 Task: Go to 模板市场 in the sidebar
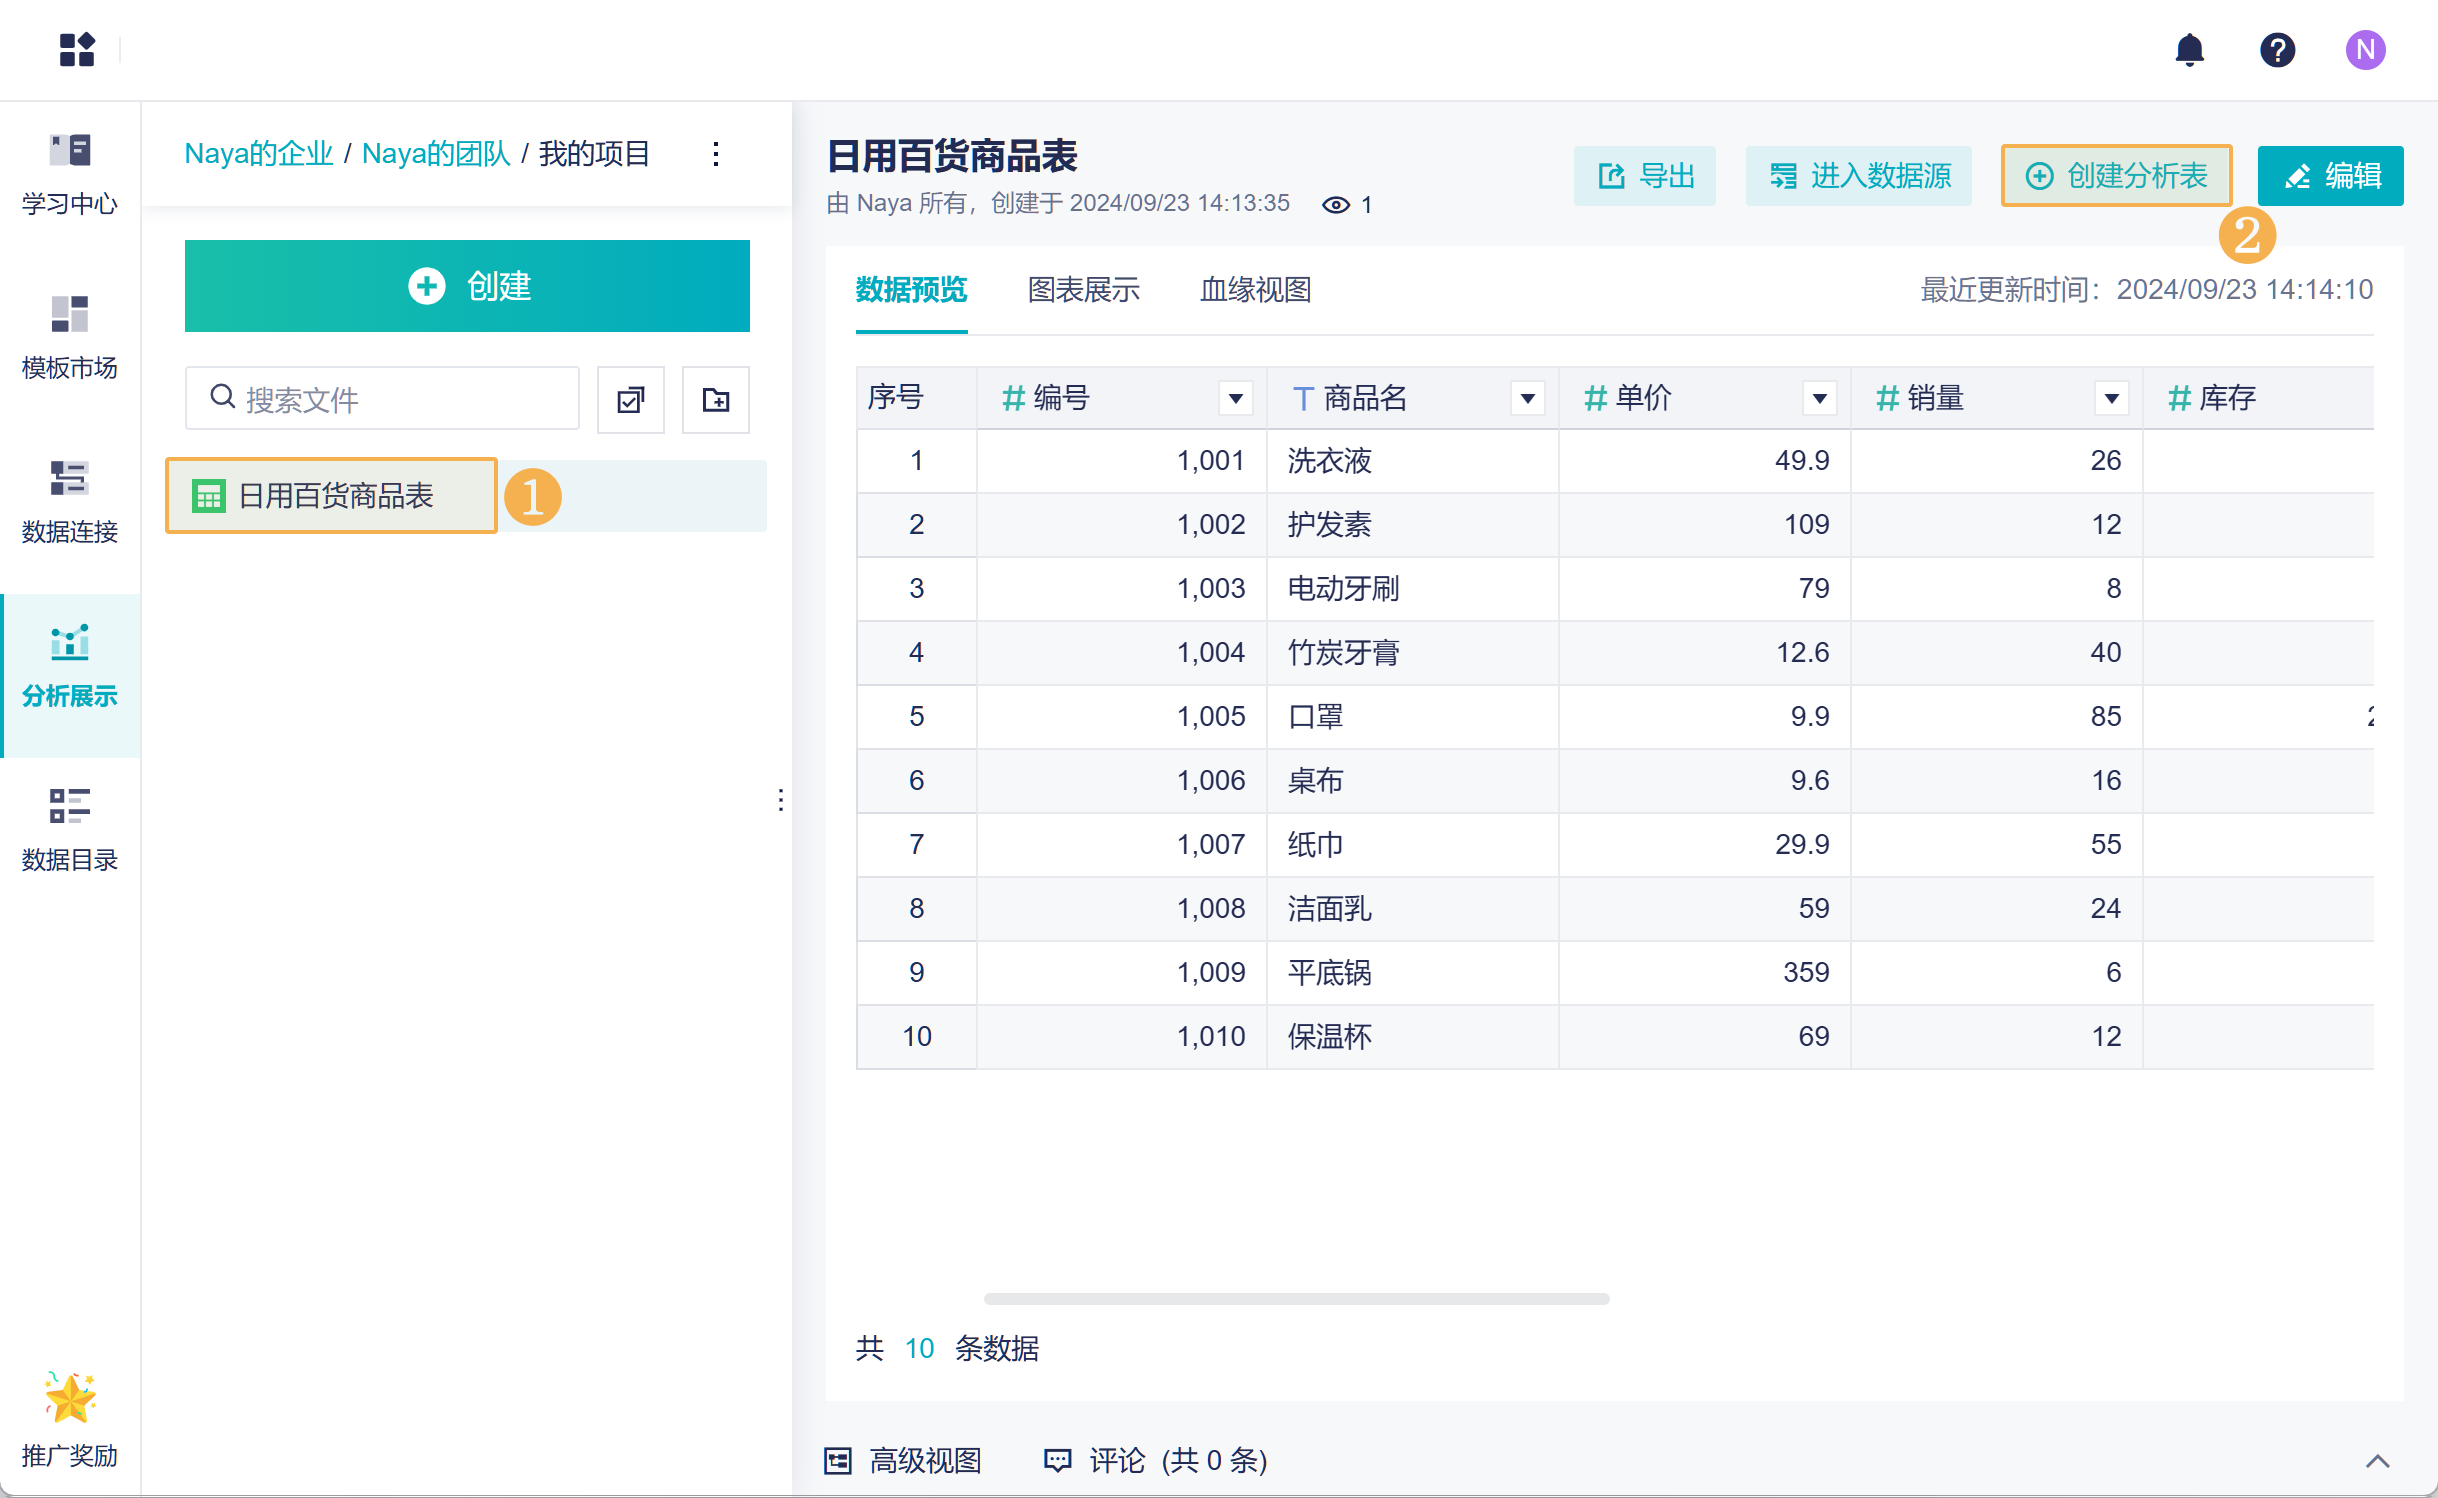[x=69, y=338]
